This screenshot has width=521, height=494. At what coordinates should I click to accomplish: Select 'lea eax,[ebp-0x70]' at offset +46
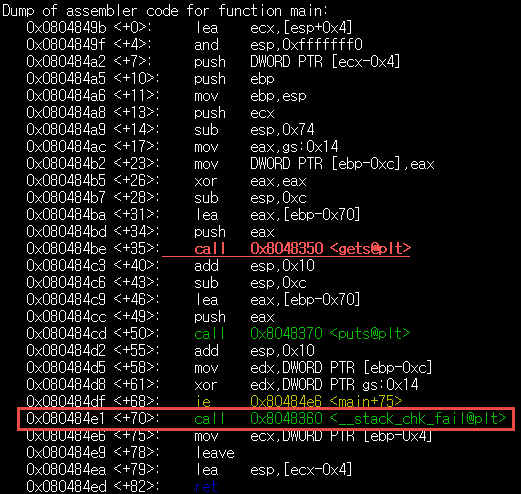[278, 300]
